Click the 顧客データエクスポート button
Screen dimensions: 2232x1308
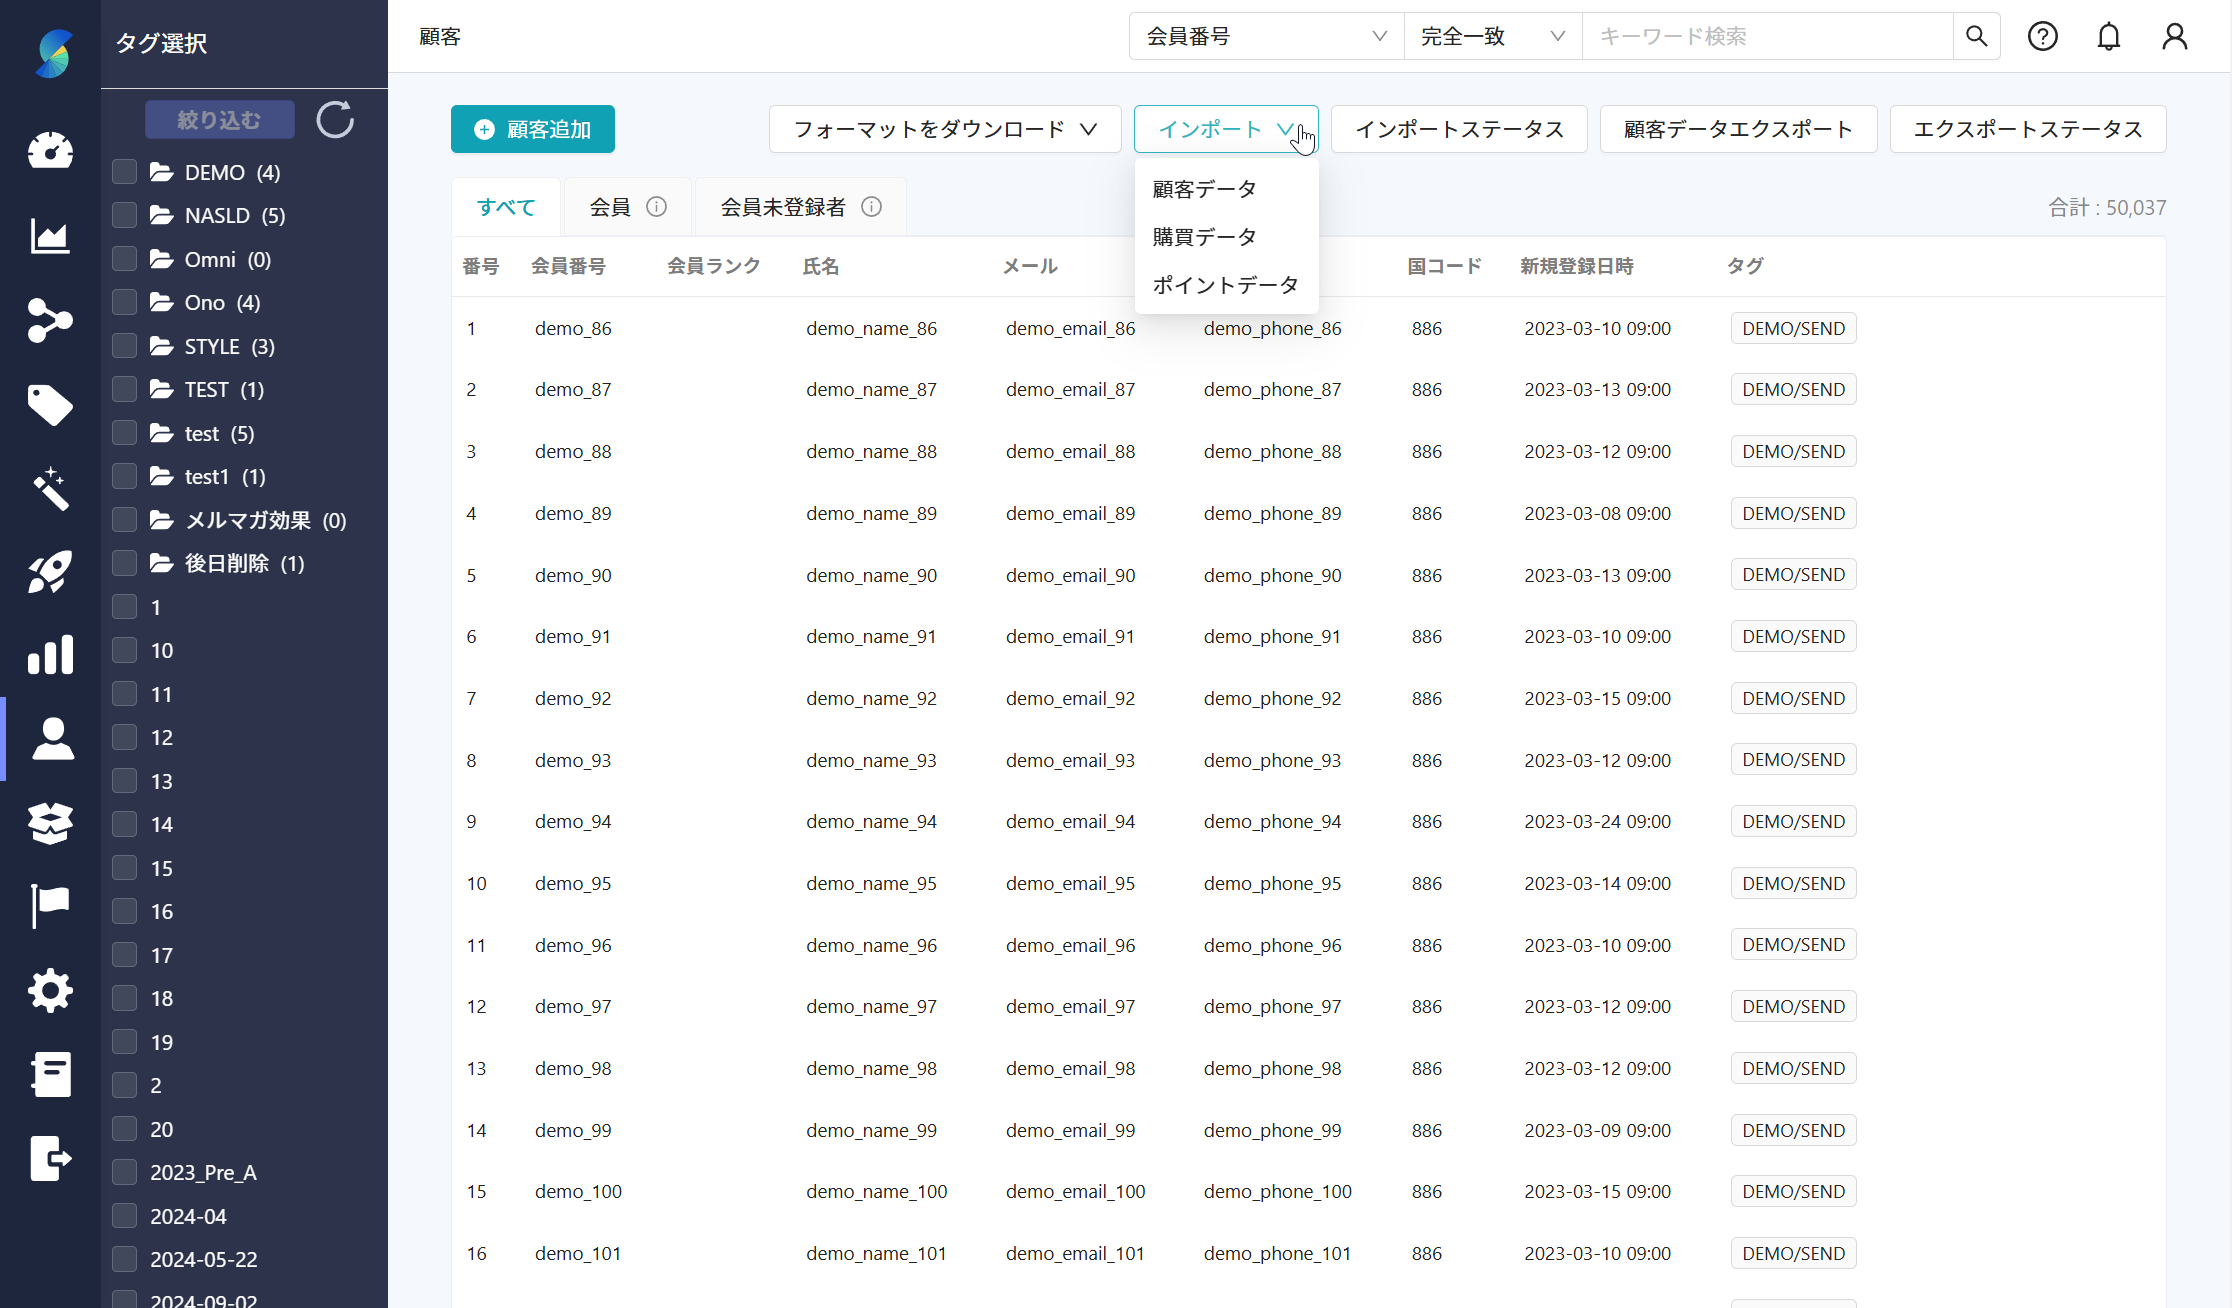1738,128
